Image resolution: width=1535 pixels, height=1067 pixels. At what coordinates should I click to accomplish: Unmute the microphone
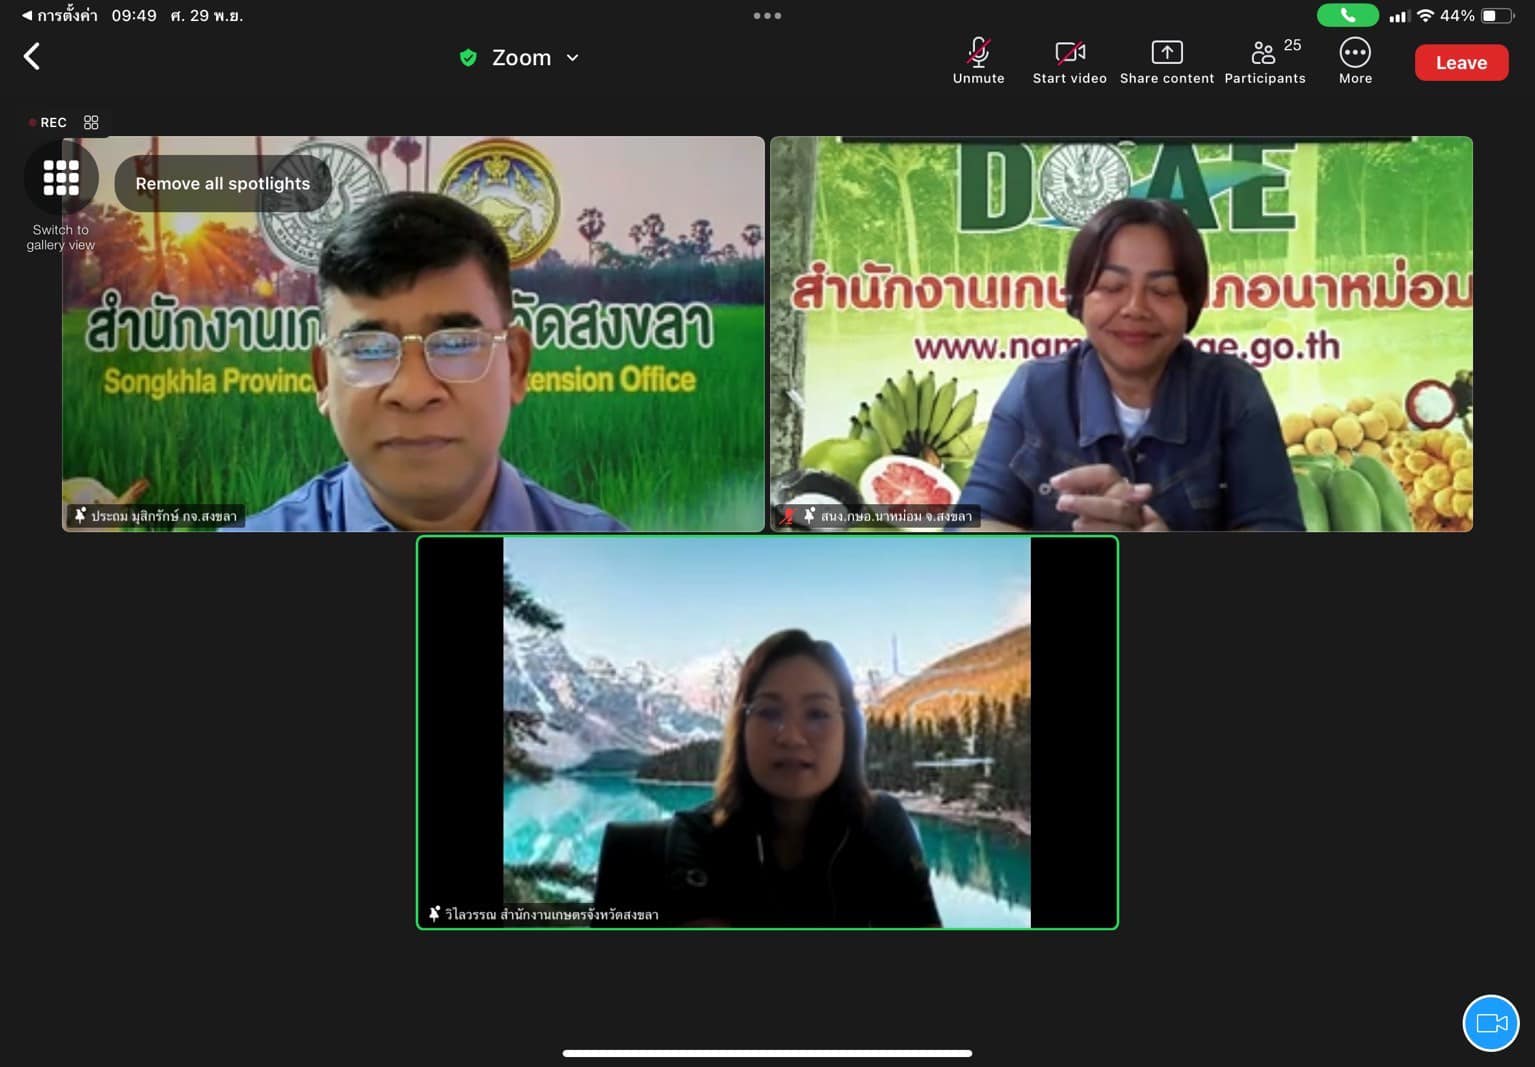(x=978, y=62)
